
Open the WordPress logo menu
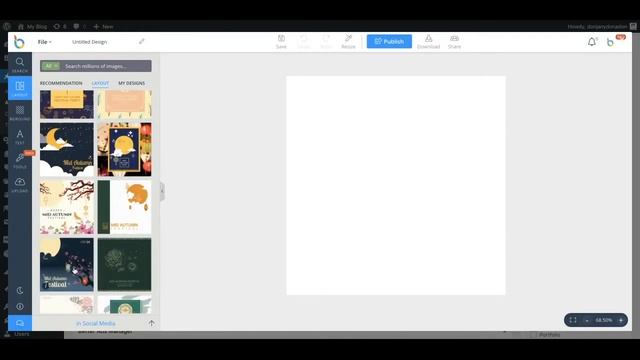pyautogui.click(x=6, y=26)
